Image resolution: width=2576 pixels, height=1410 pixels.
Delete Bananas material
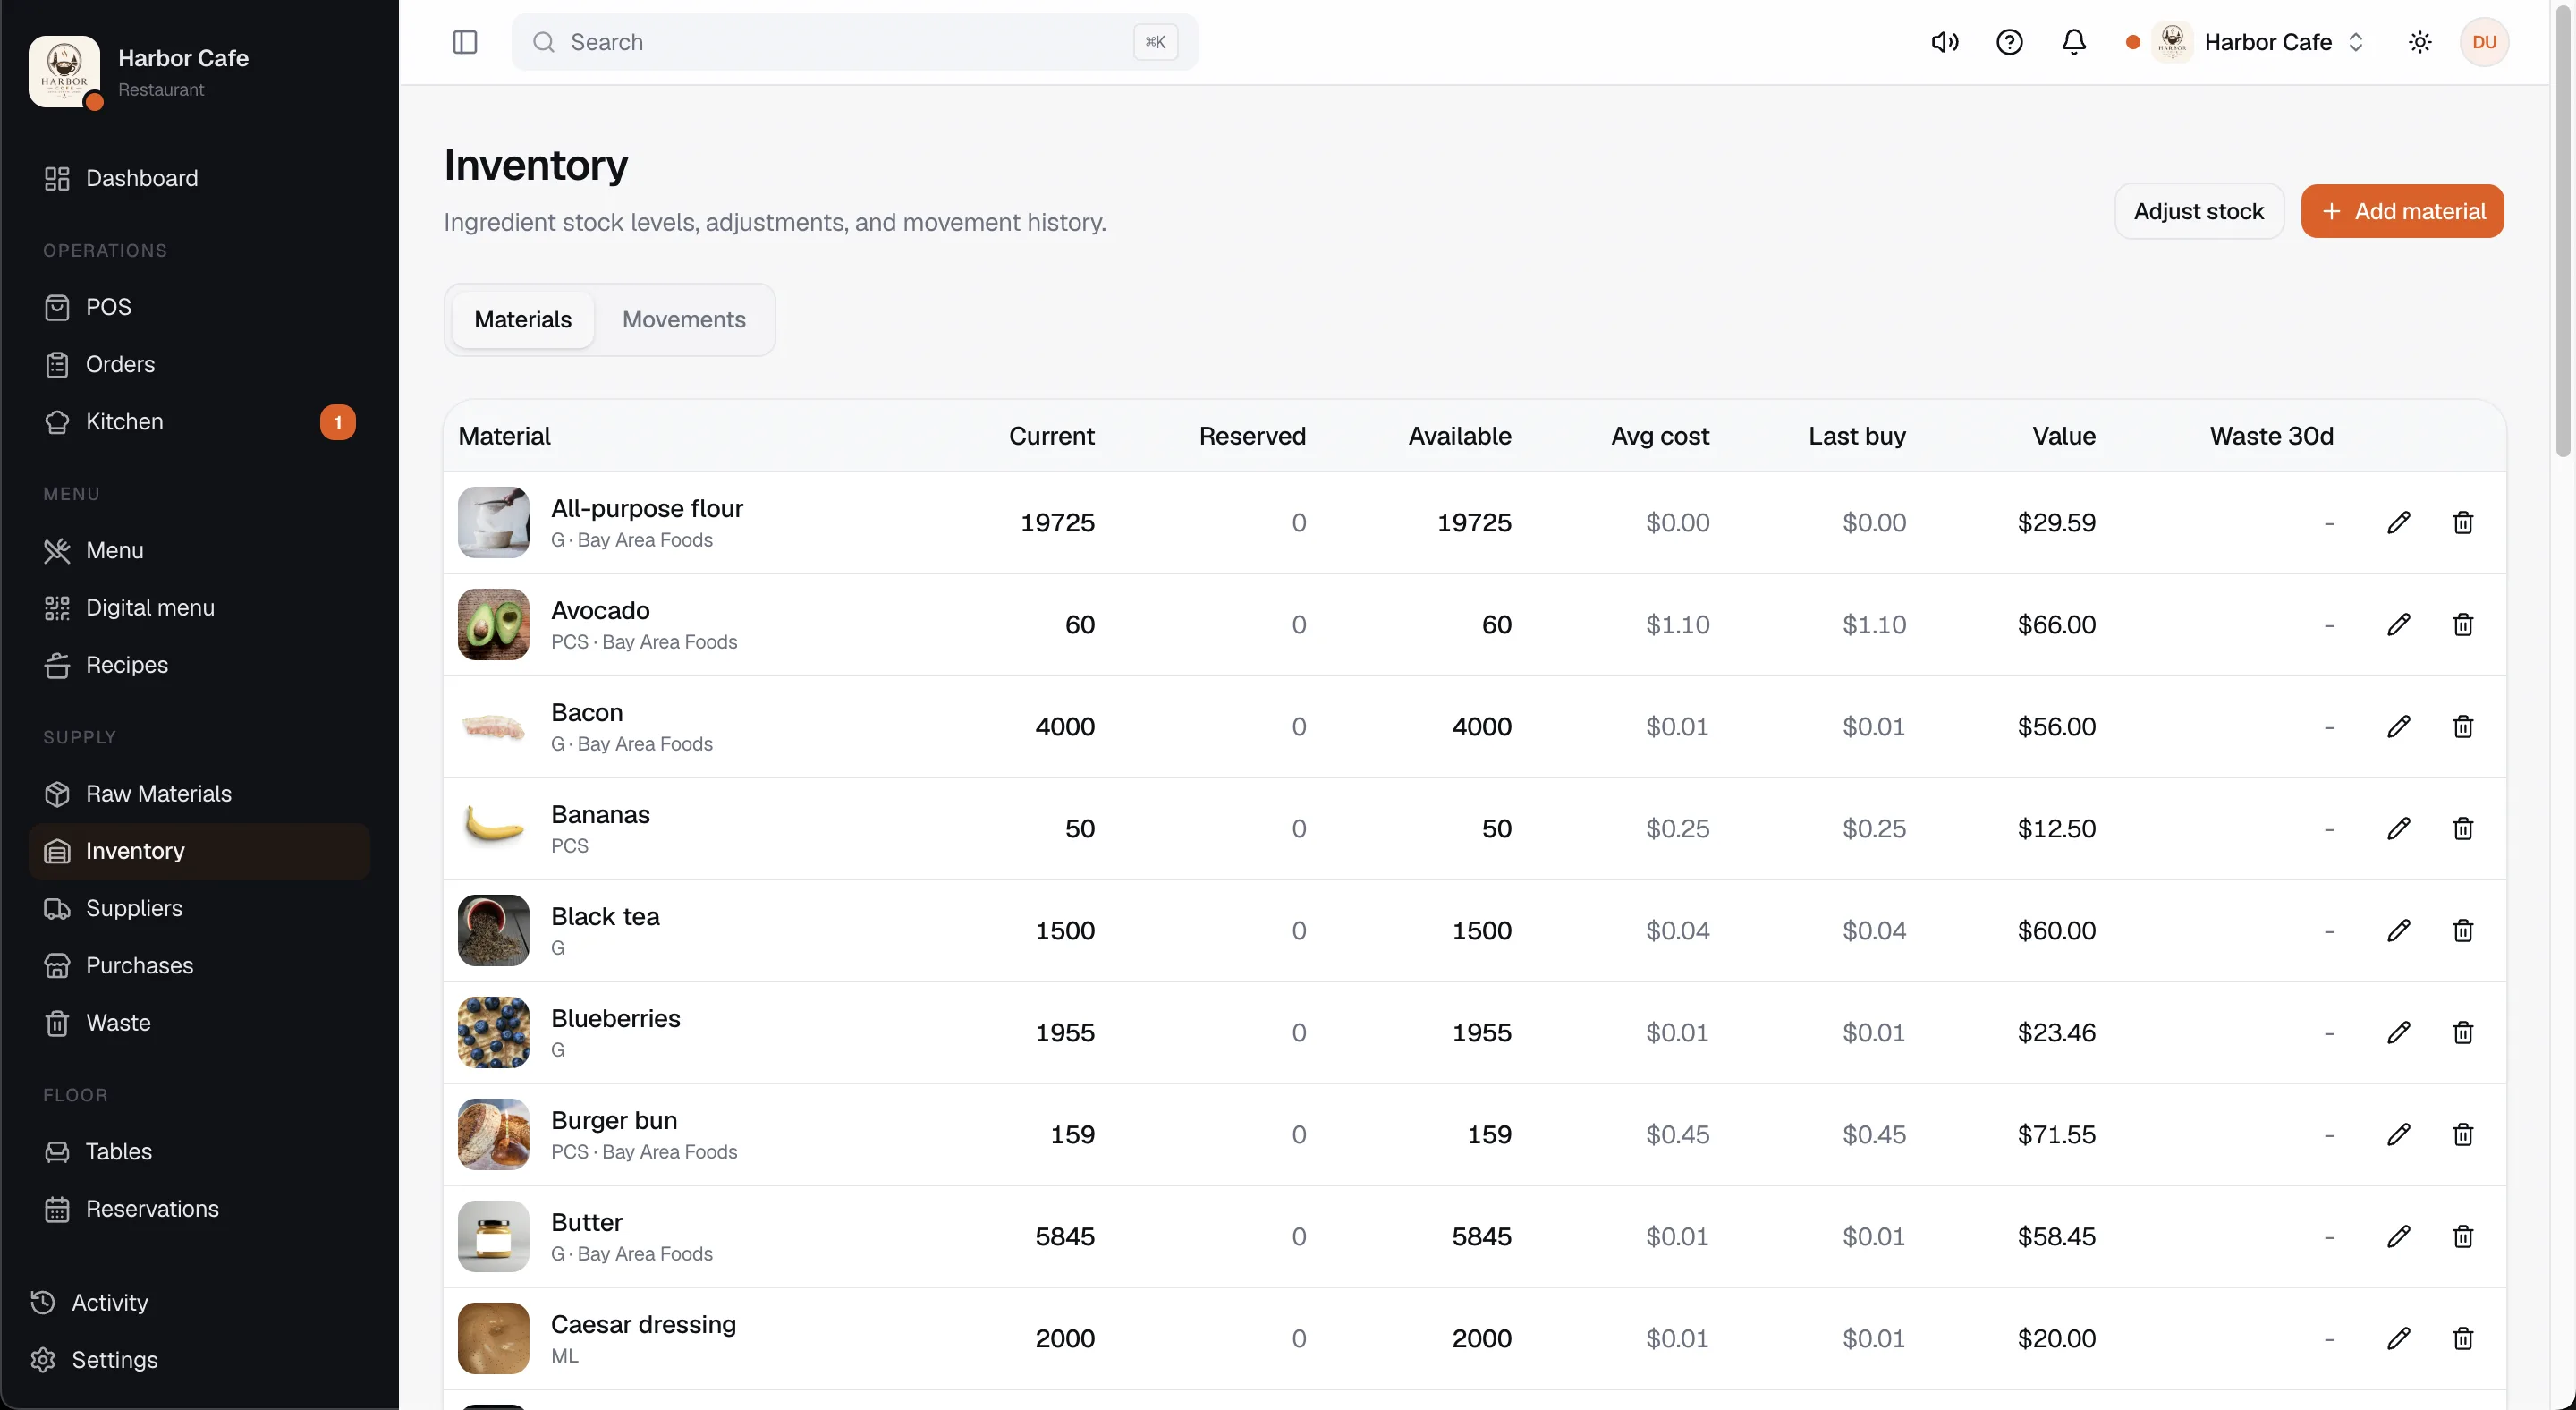click(2463, 829)
